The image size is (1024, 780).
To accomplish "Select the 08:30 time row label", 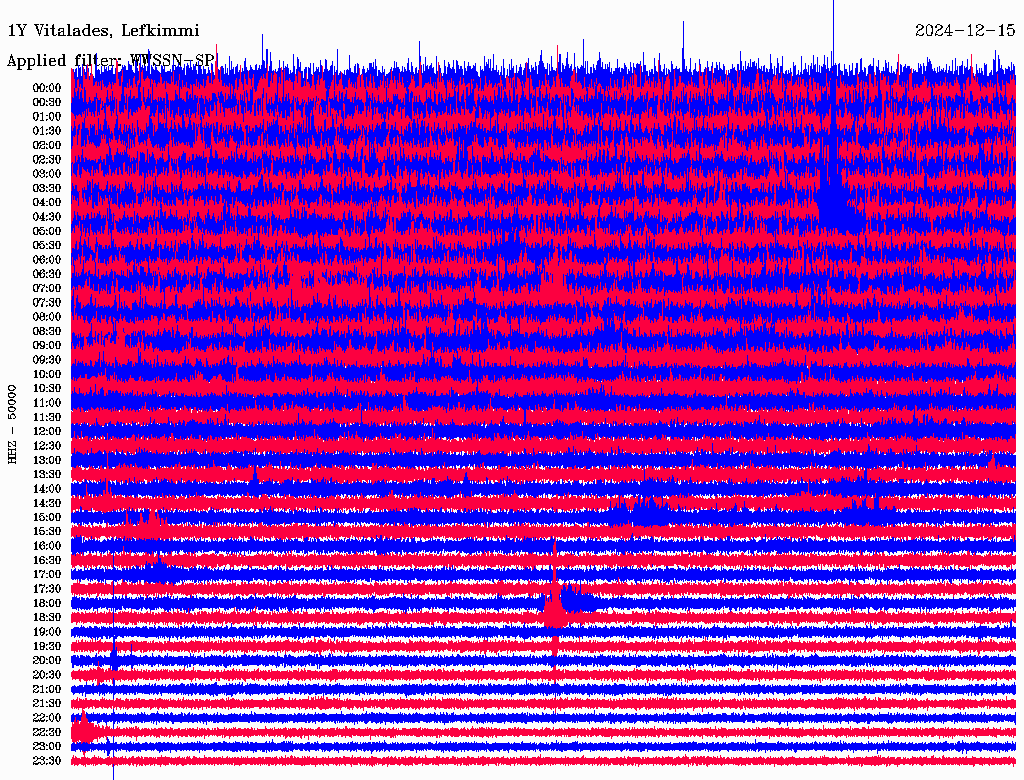I will tap(47, 332).
